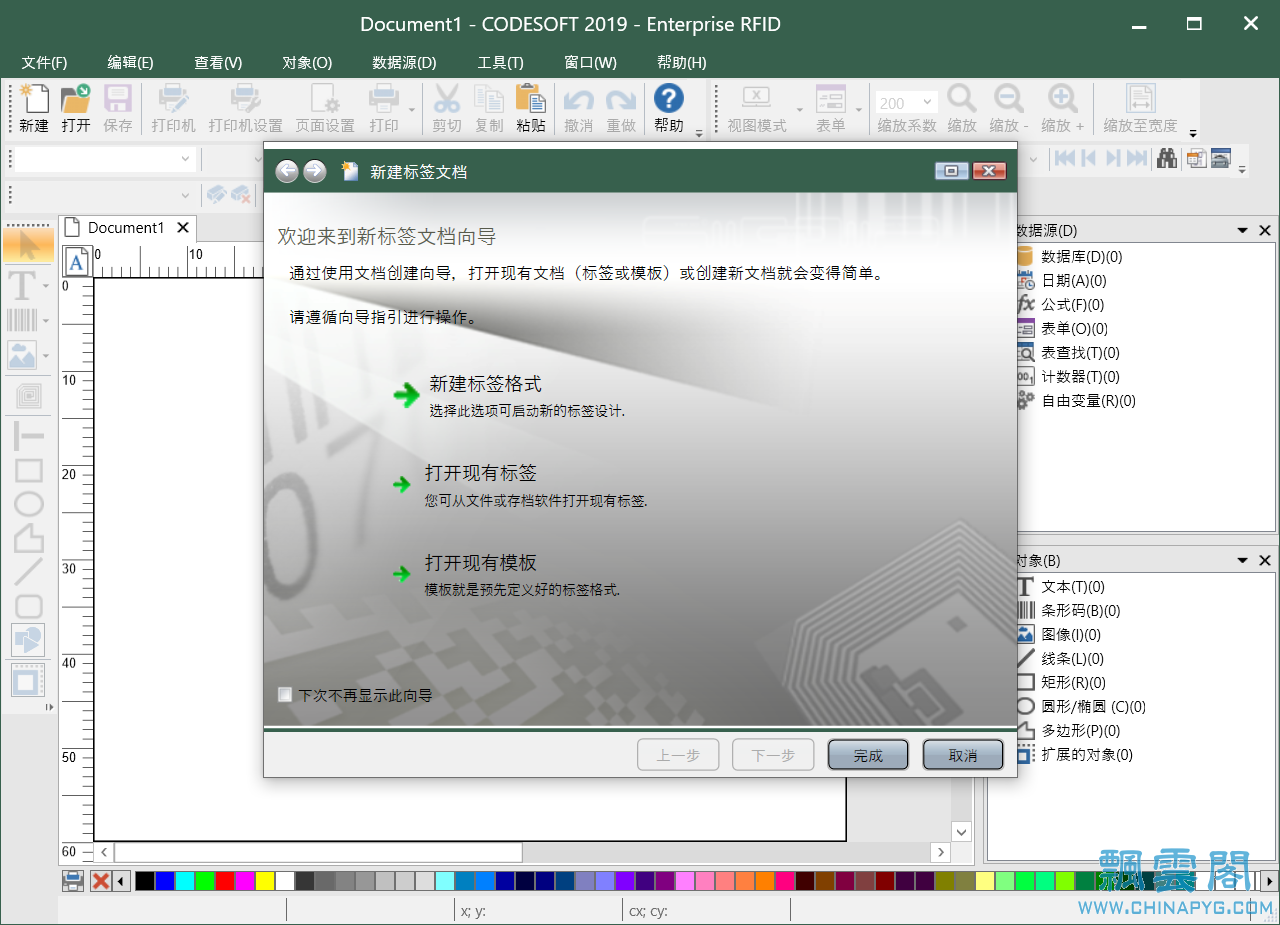Open the 文件(F) menu
Screen dimensions: 1280x925
click(44, 62)
